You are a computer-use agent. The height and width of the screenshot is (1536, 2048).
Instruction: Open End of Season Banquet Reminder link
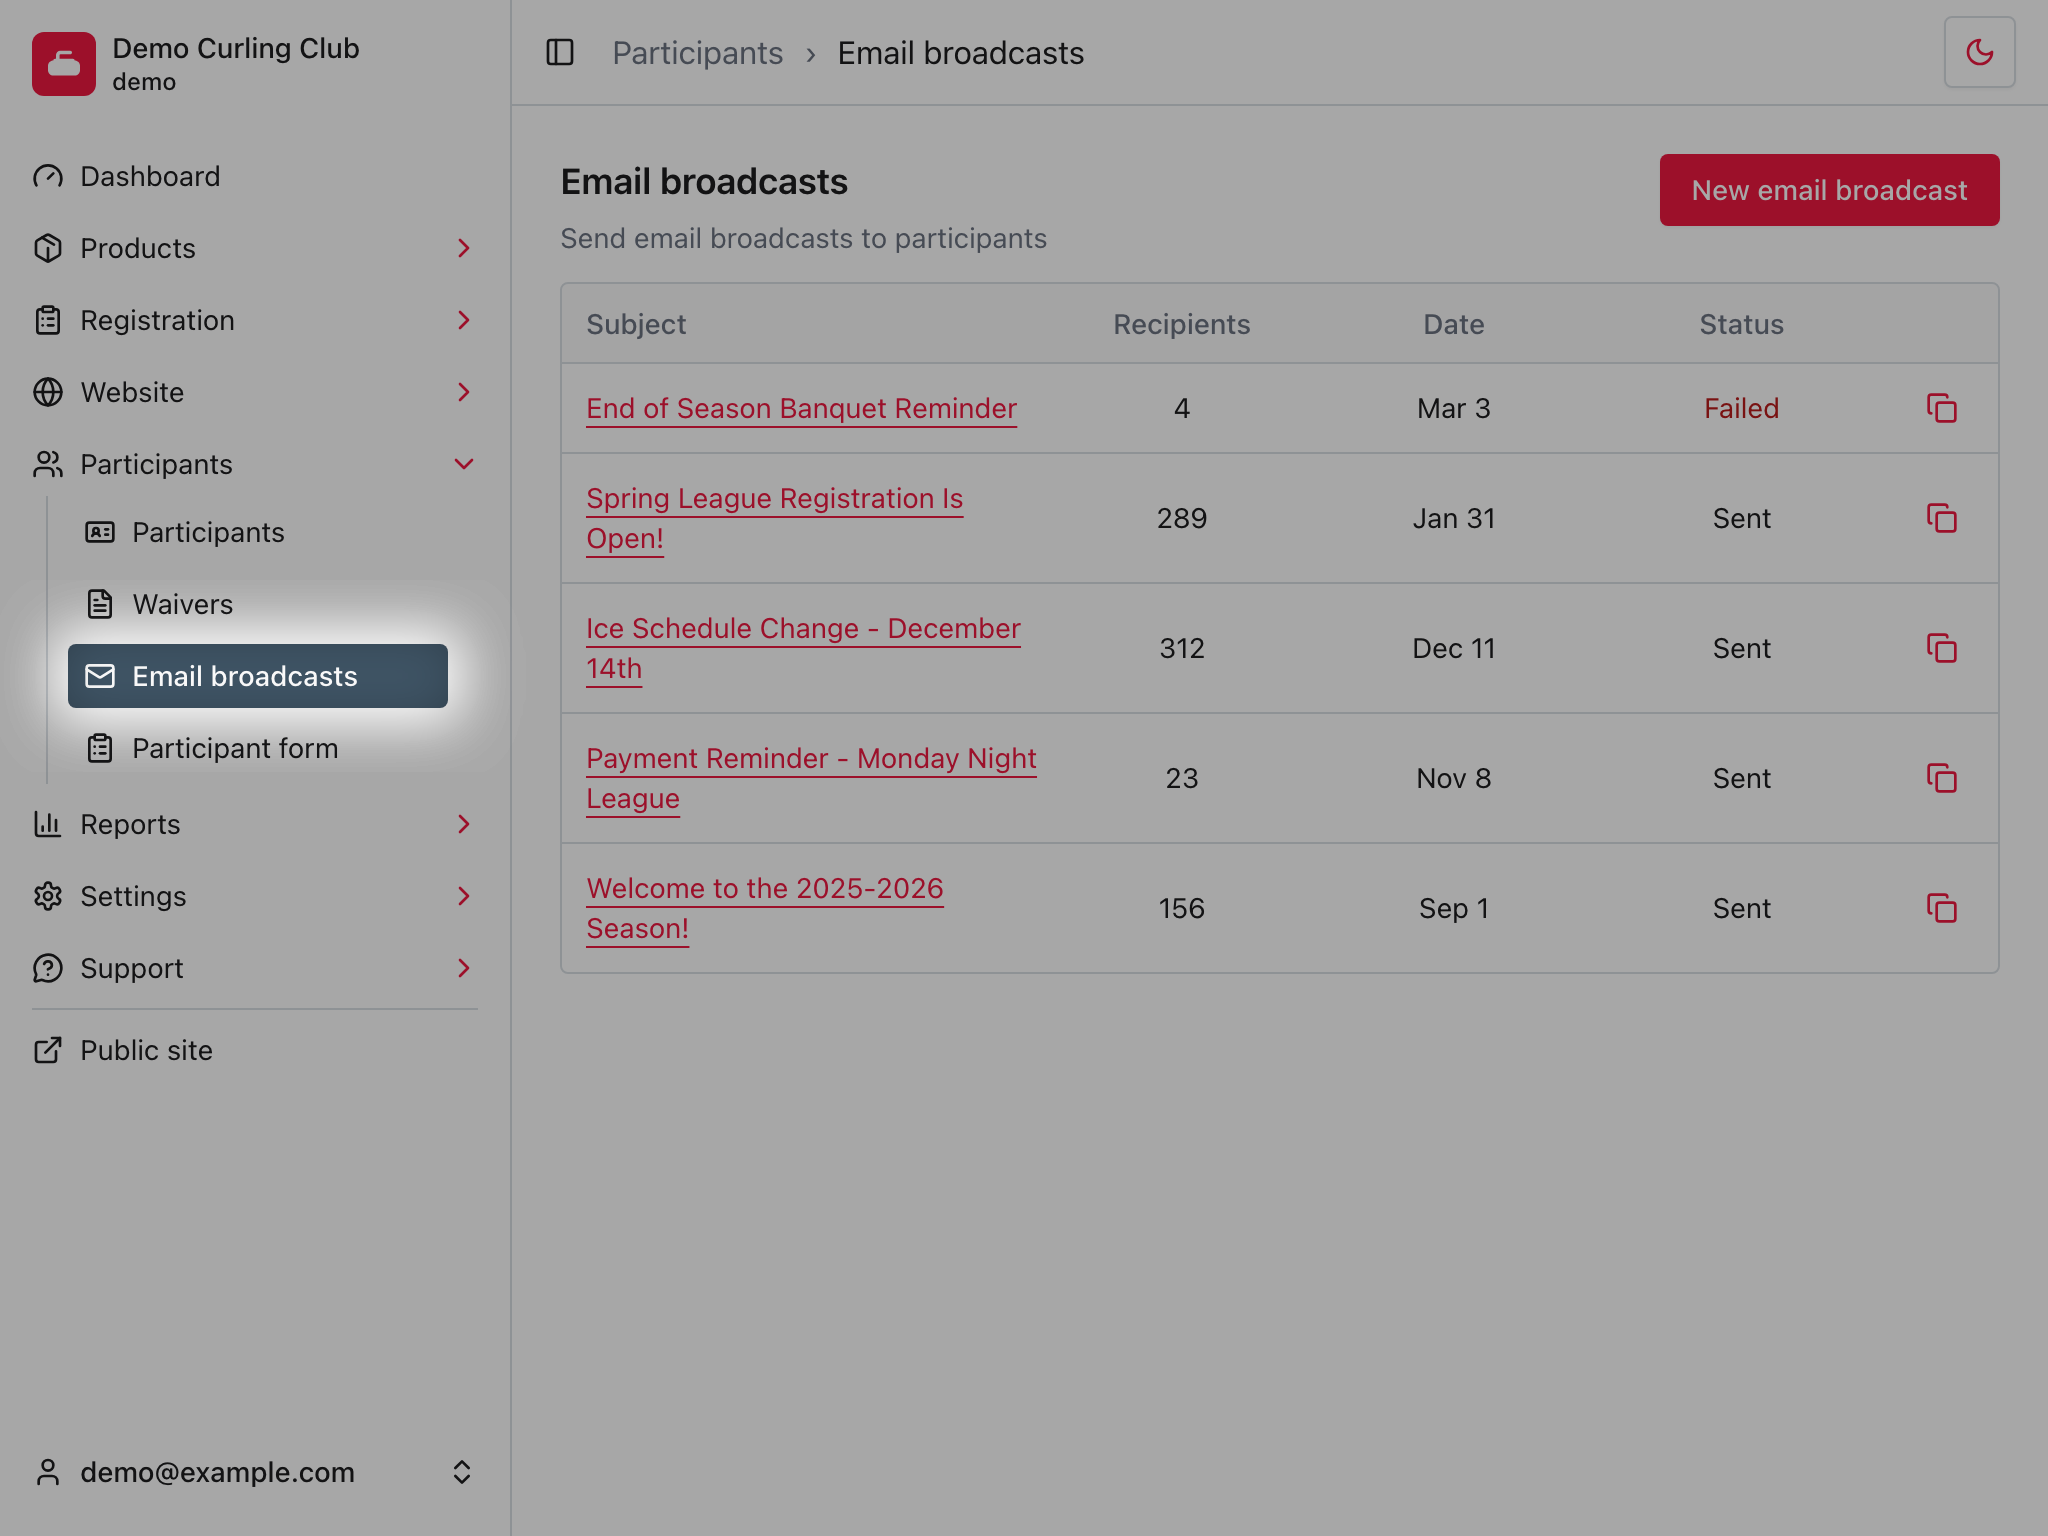click(801, 408)
